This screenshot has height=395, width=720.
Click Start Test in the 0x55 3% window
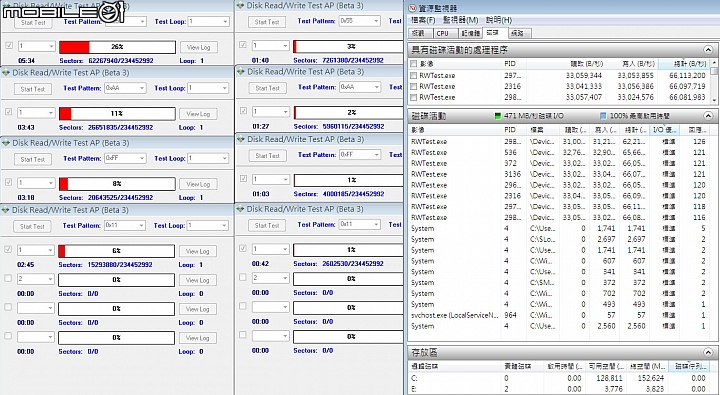tap(267, 22)
